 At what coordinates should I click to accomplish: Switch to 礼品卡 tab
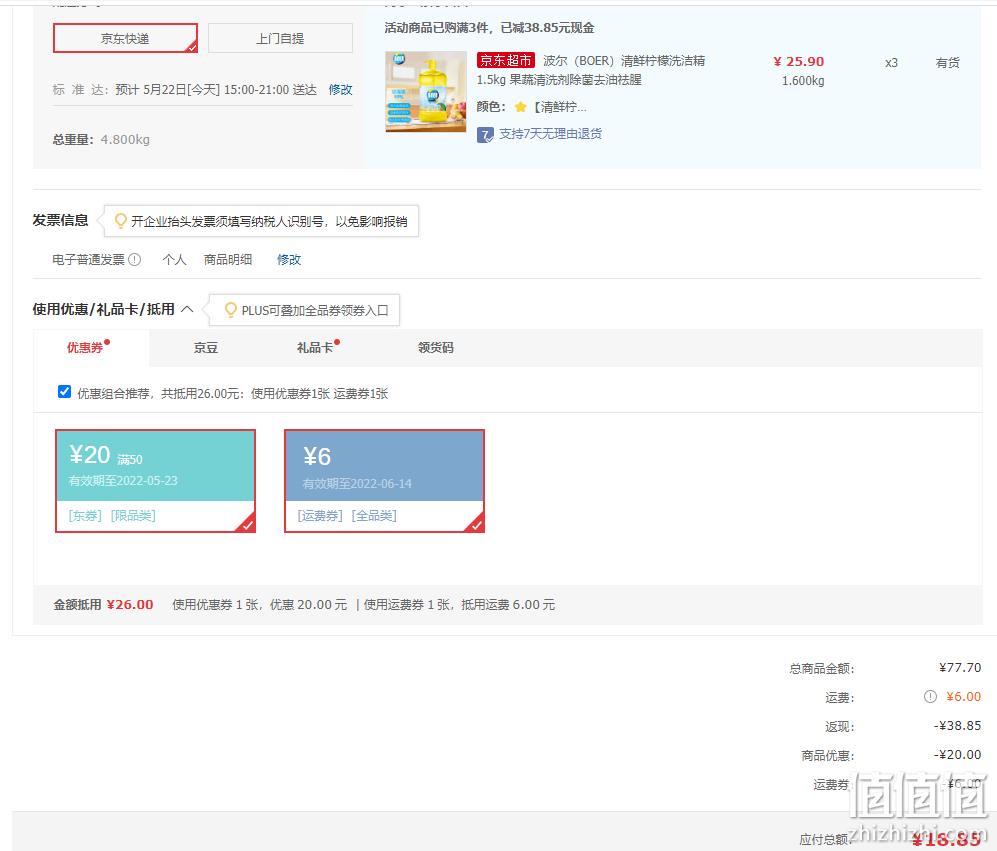[315, 347]
